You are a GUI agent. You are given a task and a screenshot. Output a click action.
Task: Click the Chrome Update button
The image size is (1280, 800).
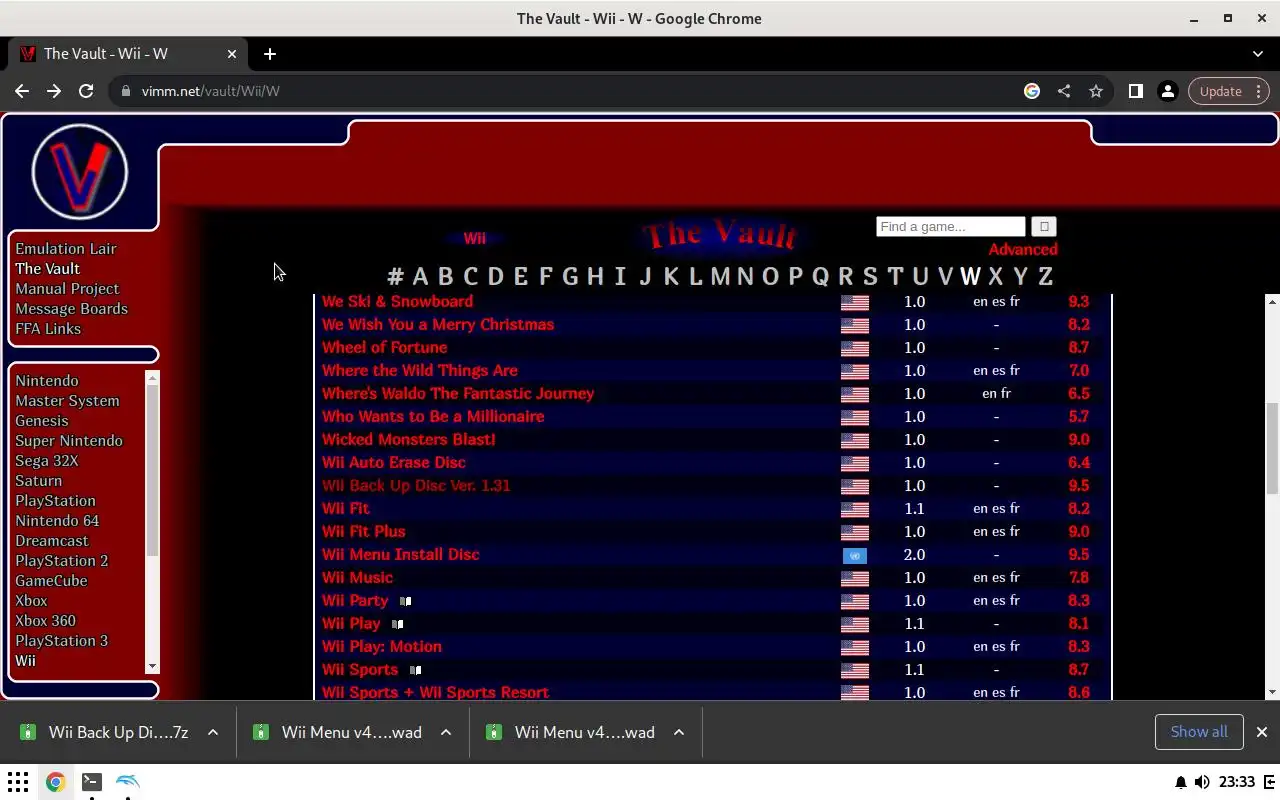click(x=1229, y=91)
